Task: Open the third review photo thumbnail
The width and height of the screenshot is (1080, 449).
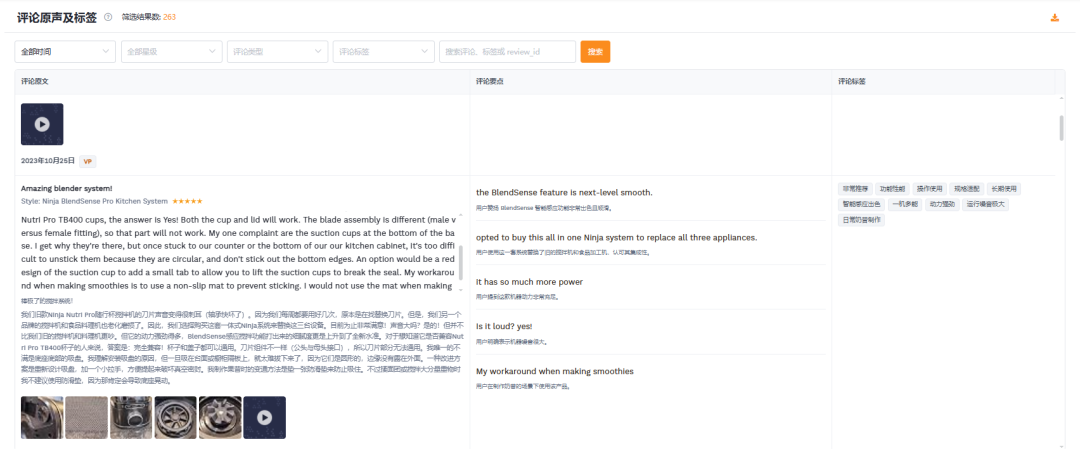Action: (131, 417)
